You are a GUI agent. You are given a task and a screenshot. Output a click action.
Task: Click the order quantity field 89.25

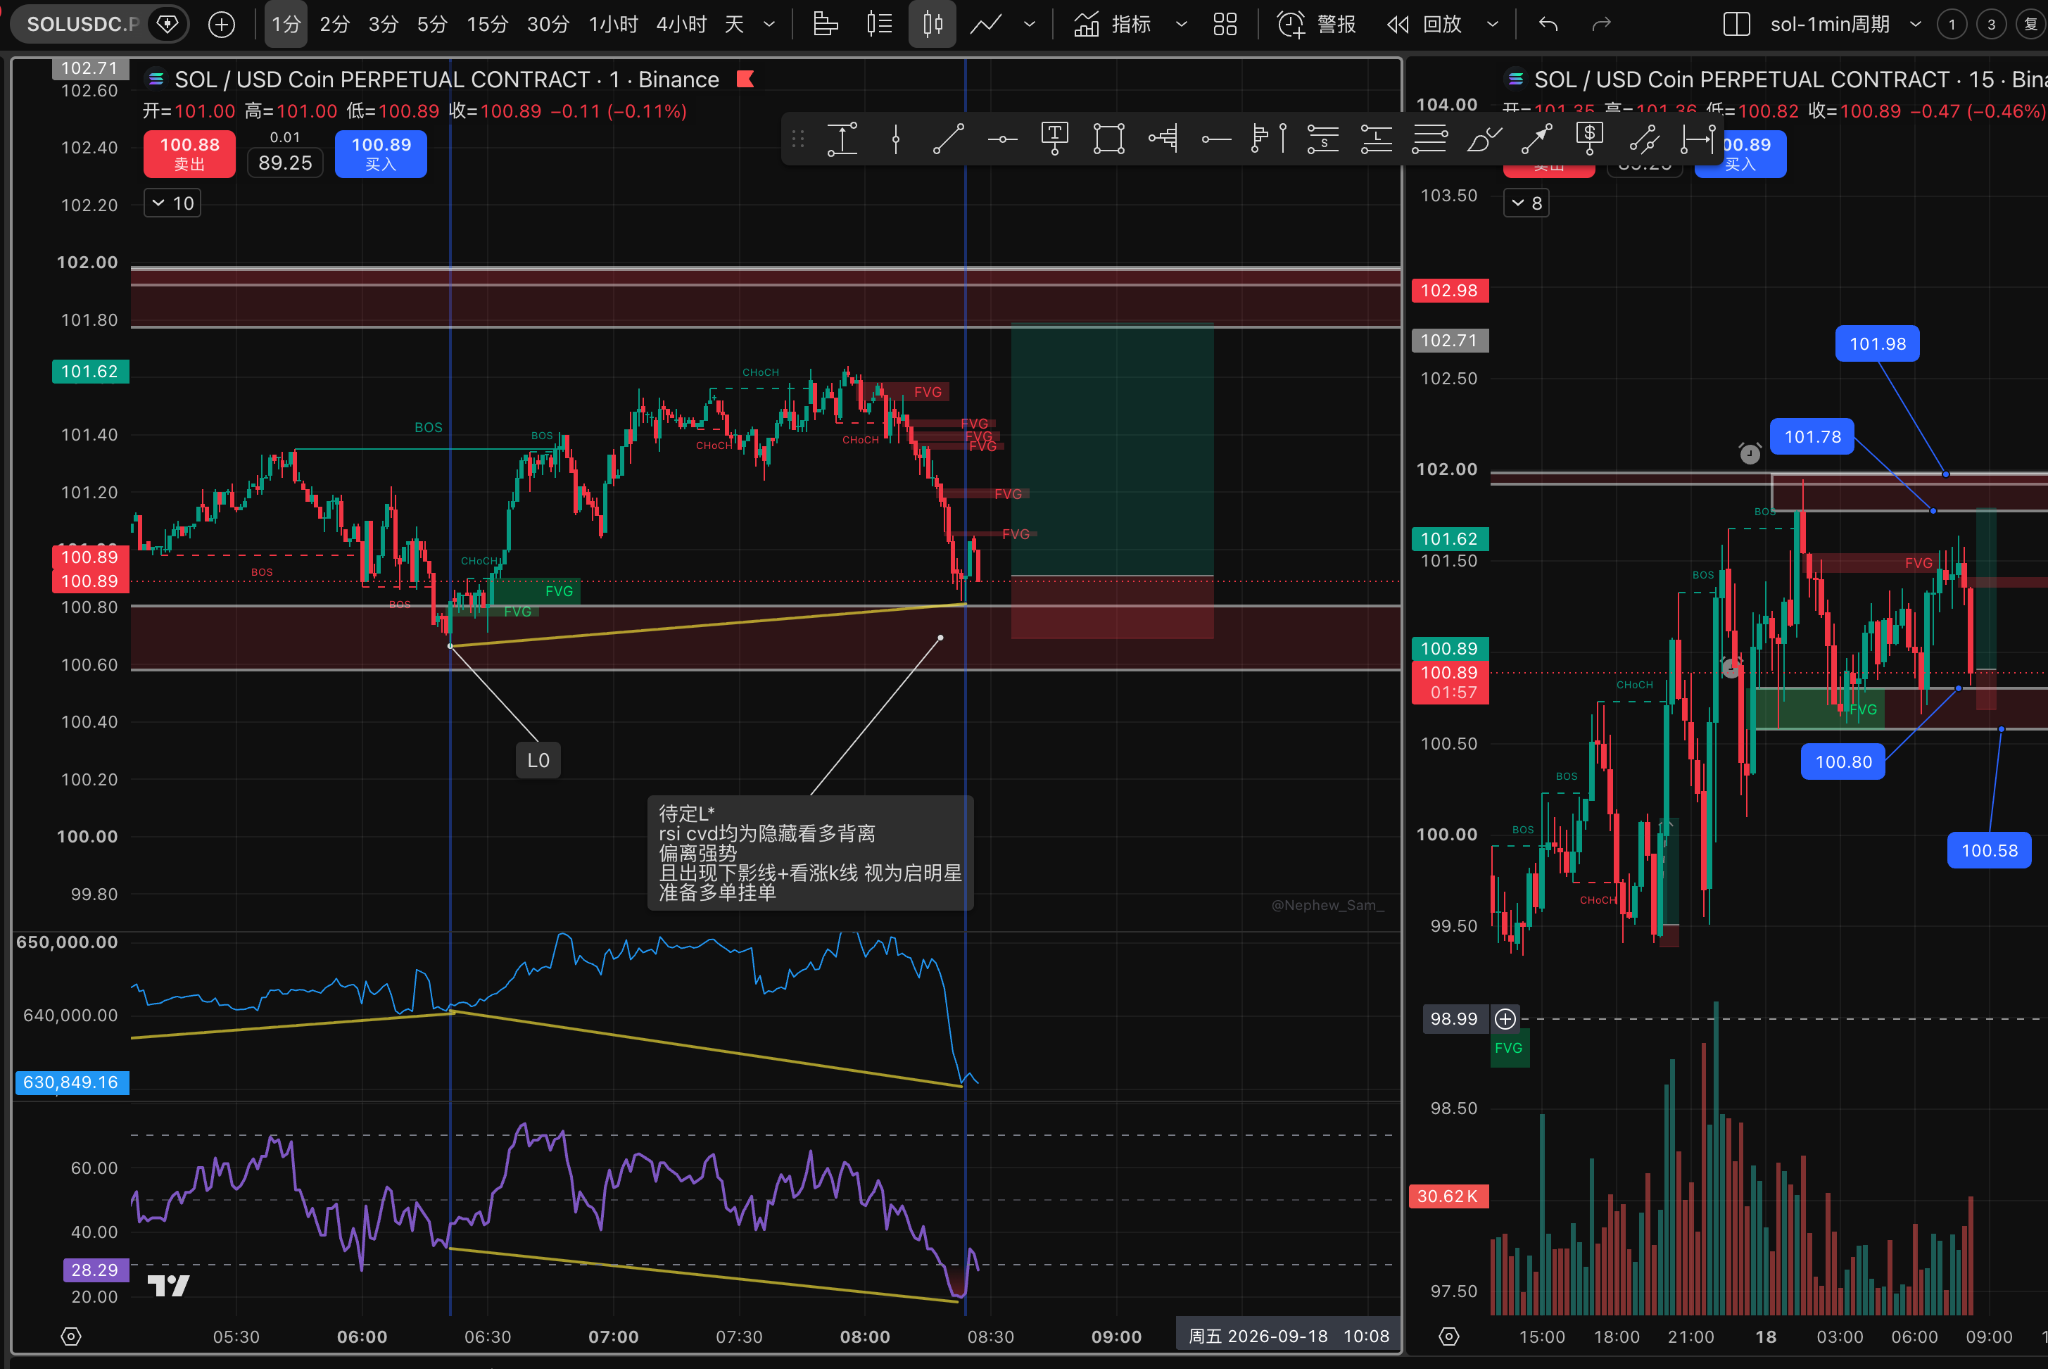[285, 162]
